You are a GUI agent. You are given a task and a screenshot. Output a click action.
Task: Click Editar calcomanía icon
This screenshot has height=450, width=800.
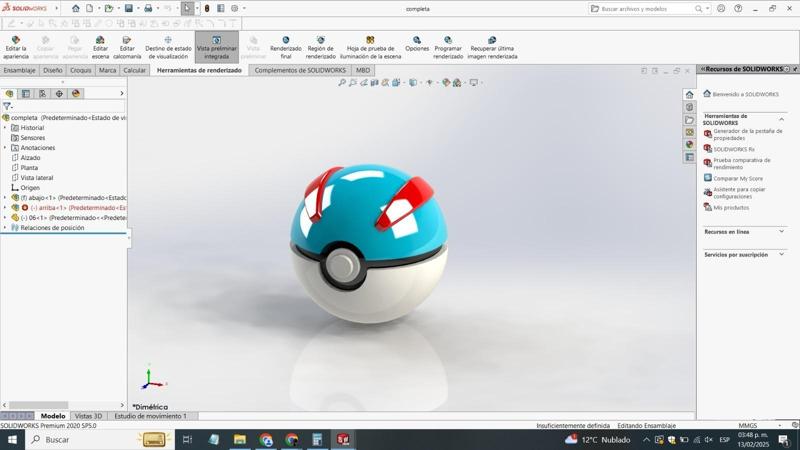click(x=127, y=47)
